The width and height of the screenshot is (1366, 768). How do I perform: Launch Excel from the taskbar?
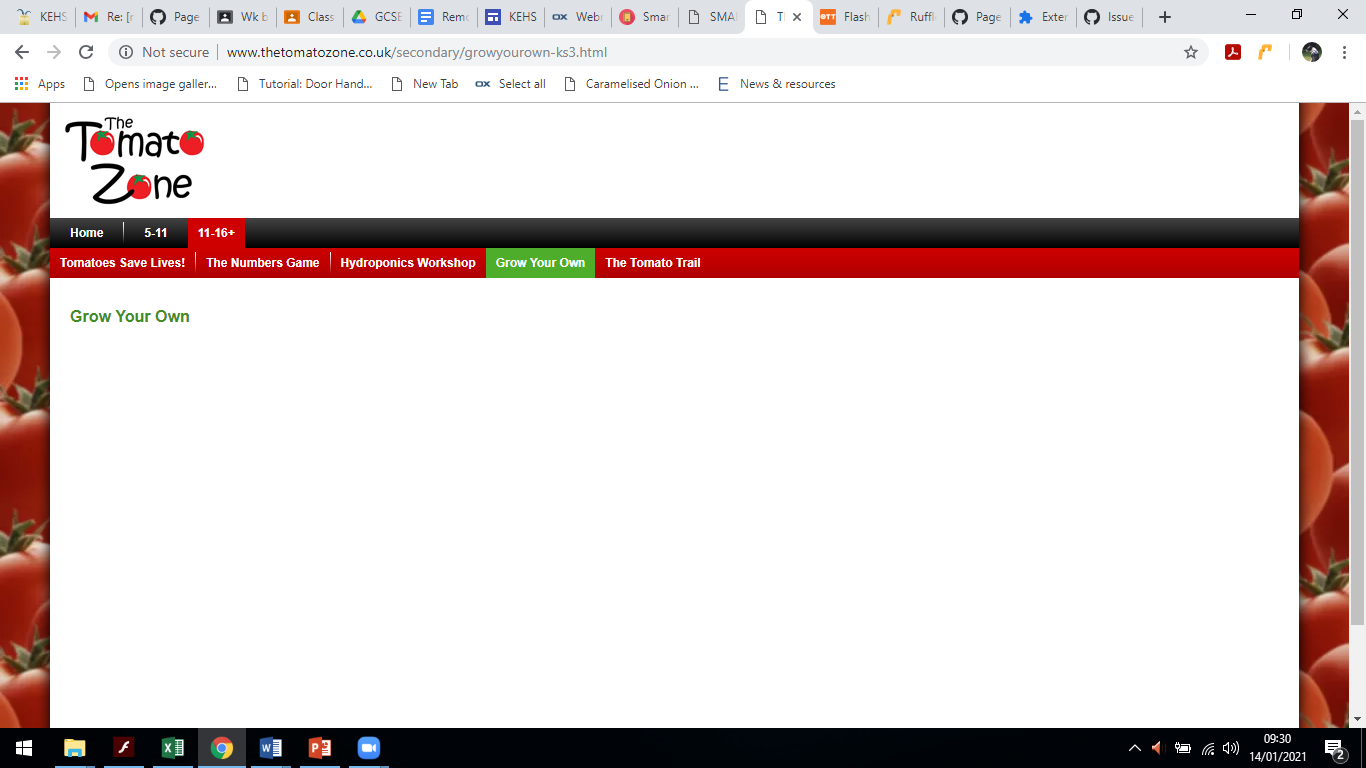point(172,747)
